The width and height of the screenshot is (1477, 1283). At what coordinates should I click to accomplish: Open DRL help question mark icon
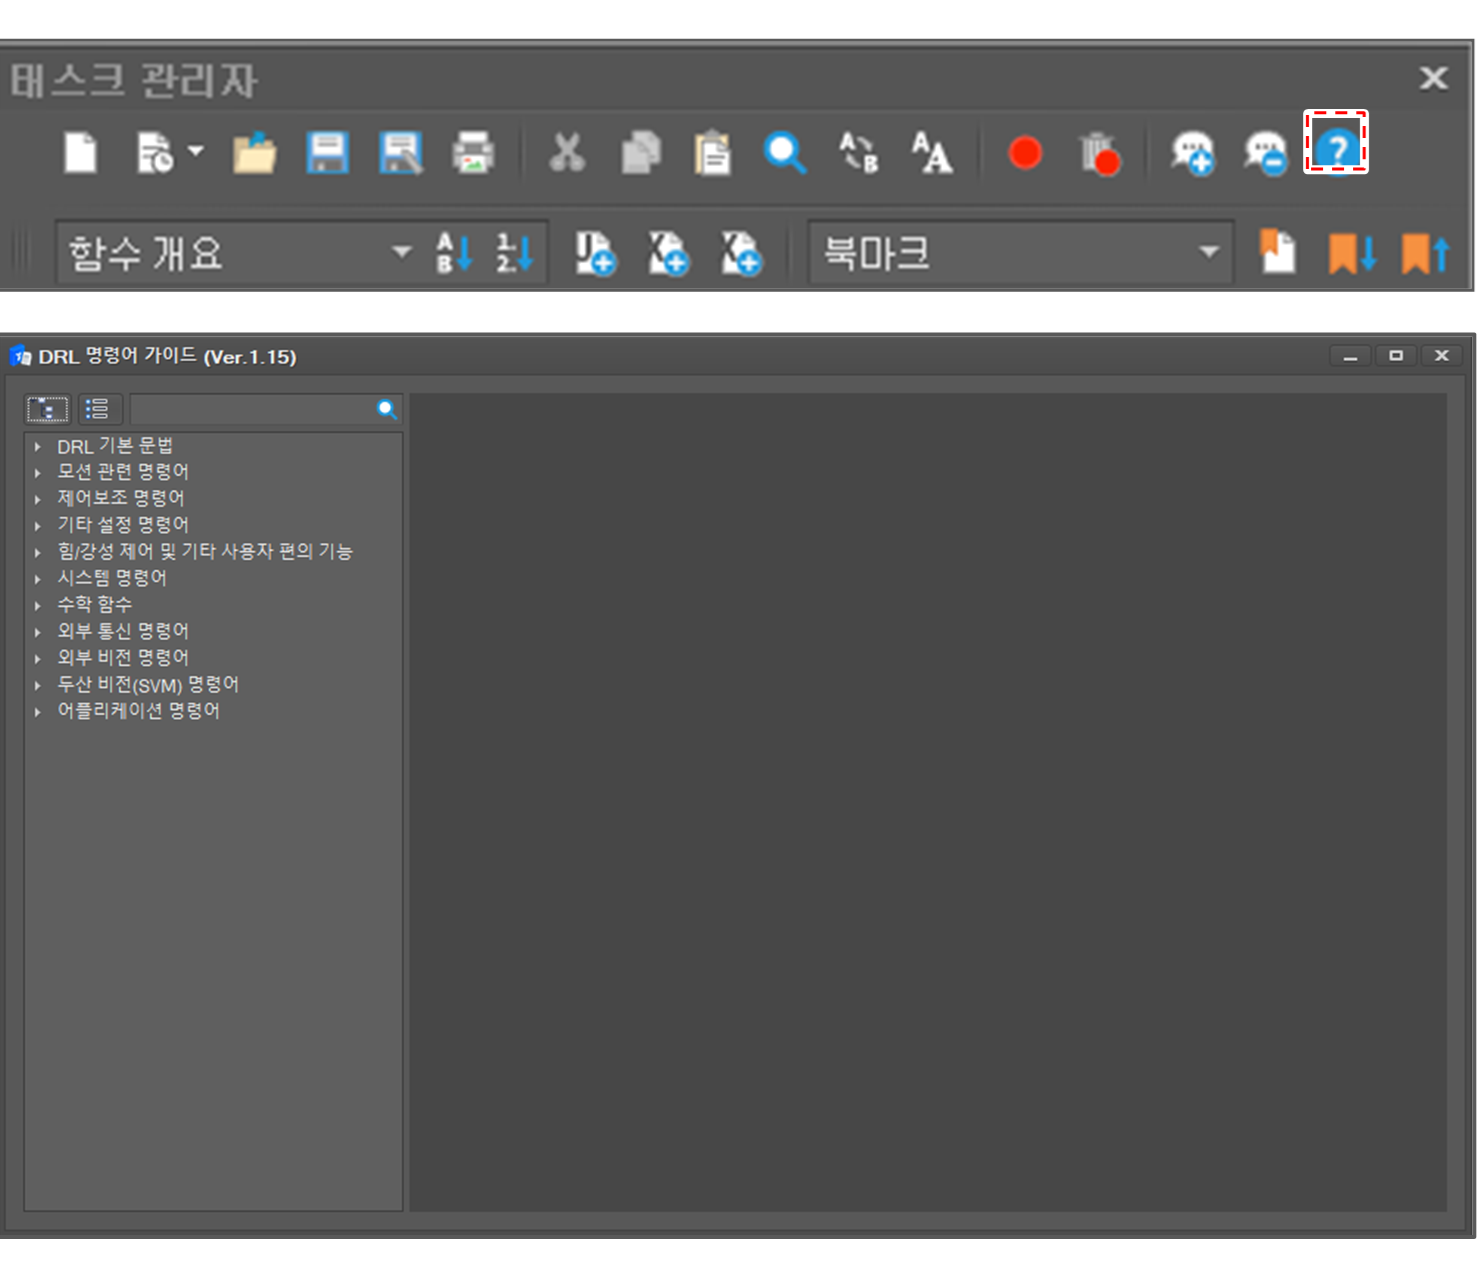click(x=1336, y=150)
